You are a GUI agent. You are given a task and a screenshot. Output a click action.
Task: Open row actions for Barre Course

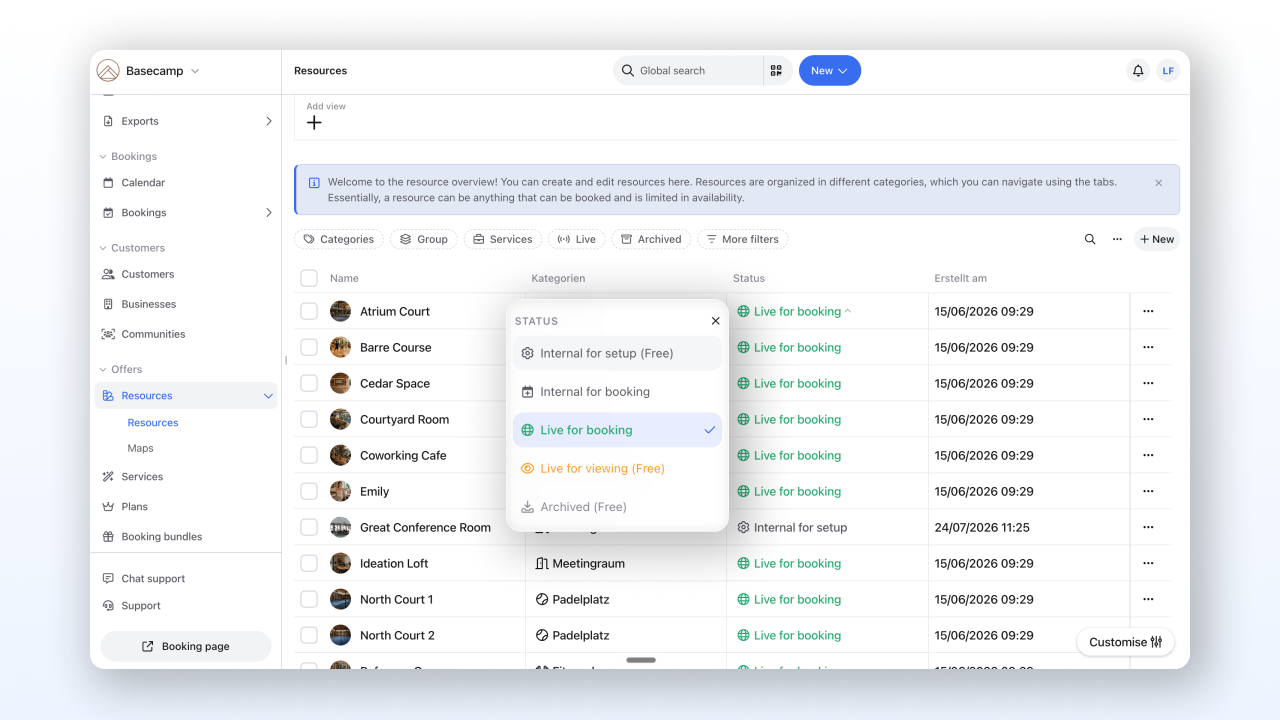point(1148,347)
